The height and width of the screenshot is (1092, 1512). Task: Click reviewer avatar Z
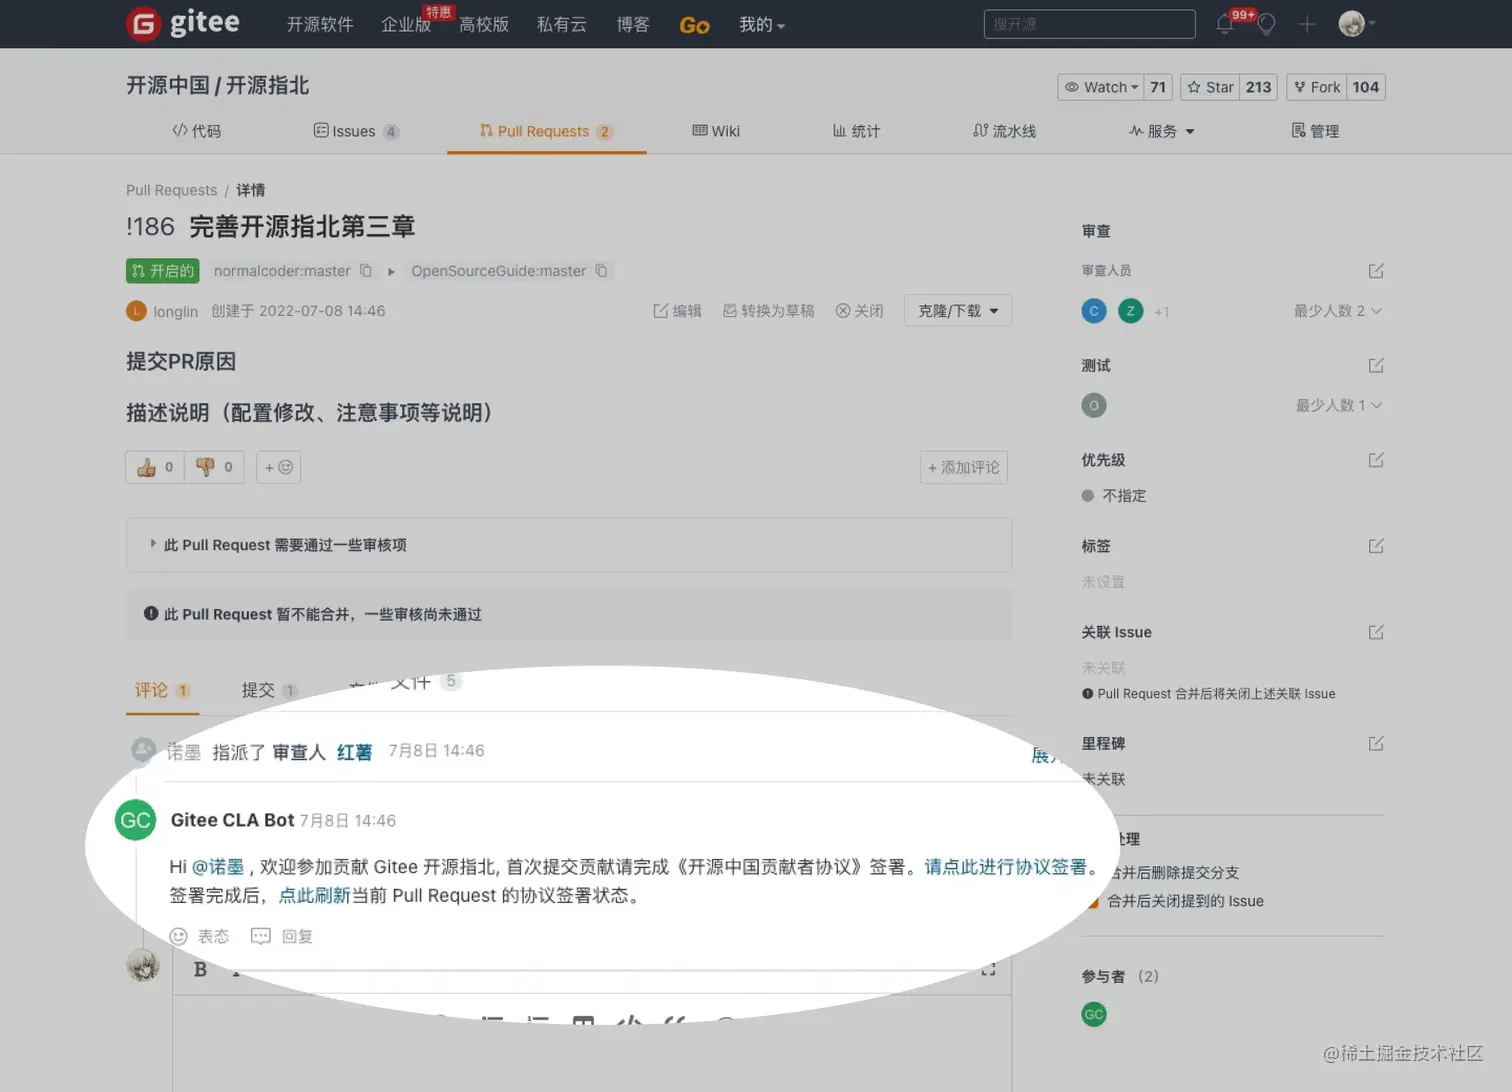pyautogui.click(x=1130, y=311)
